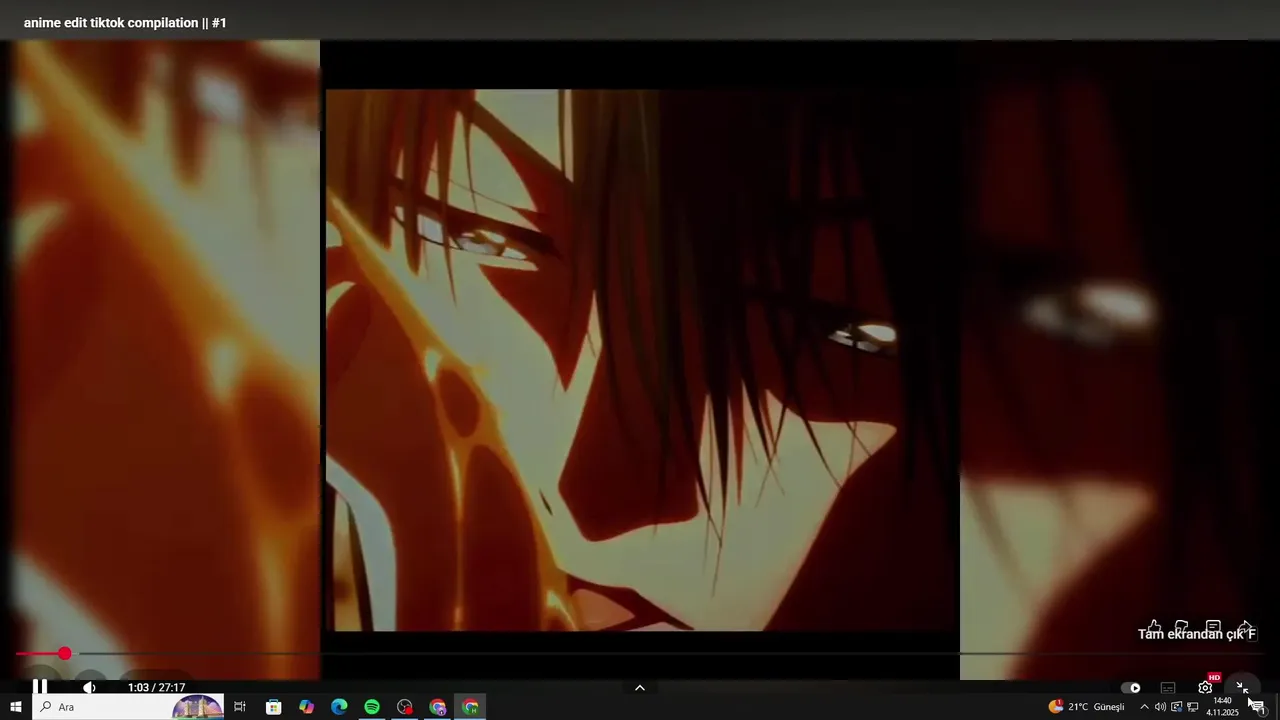The image size is (1280, 720).
Task: Show hidden system tray icons
Action: tap(1144, 707)
